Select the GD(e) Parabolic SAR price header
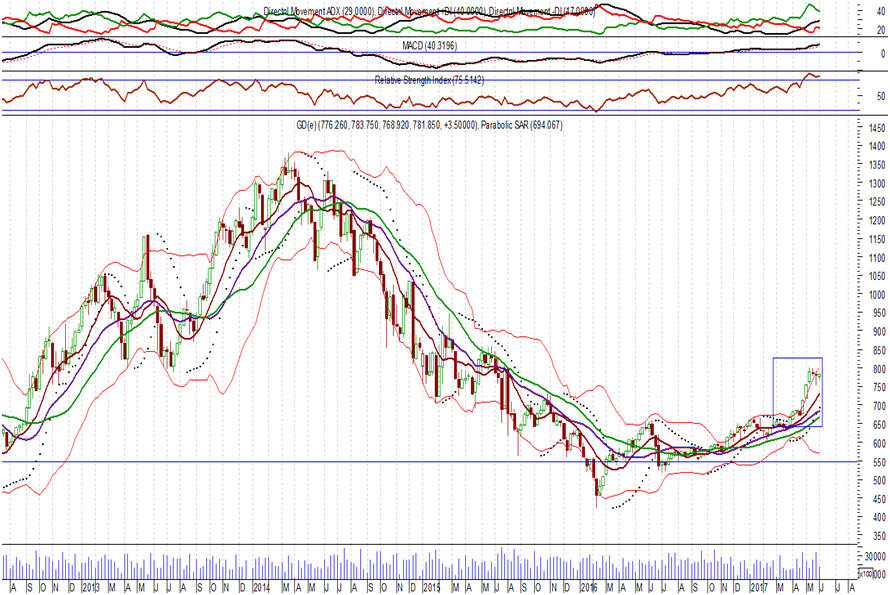Image resolution: width=890 pixels, height=595 pixels. coord(430,124)
